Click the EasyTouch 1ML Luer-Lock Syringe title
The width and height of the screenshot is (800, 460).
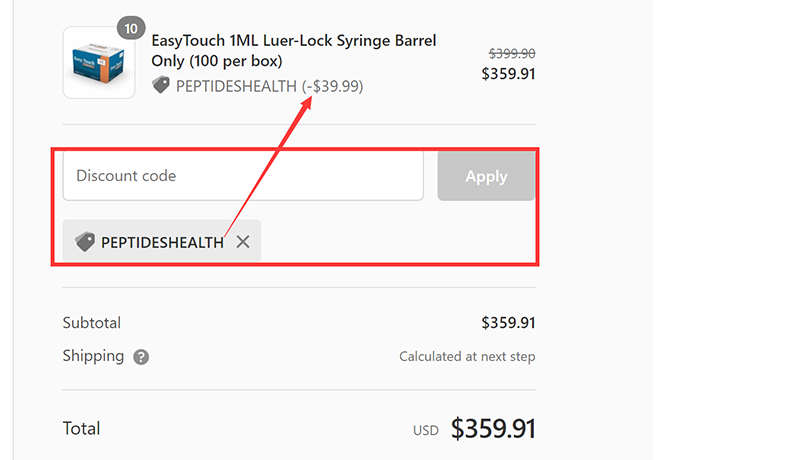click(x=293, y=50)
